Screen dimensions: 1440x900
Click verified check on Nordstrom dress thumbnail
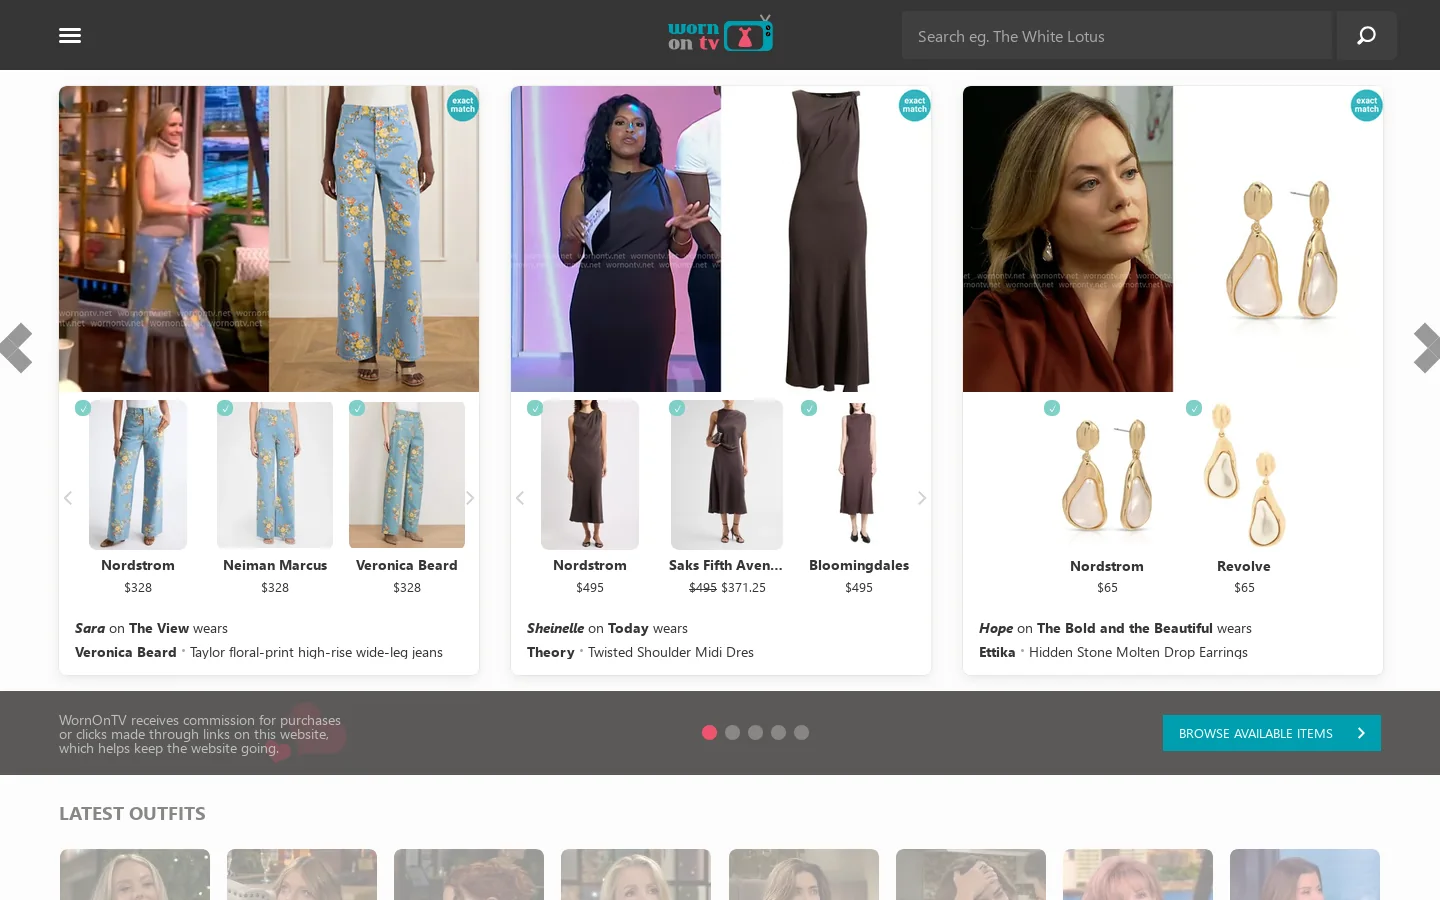click(535, 408)
